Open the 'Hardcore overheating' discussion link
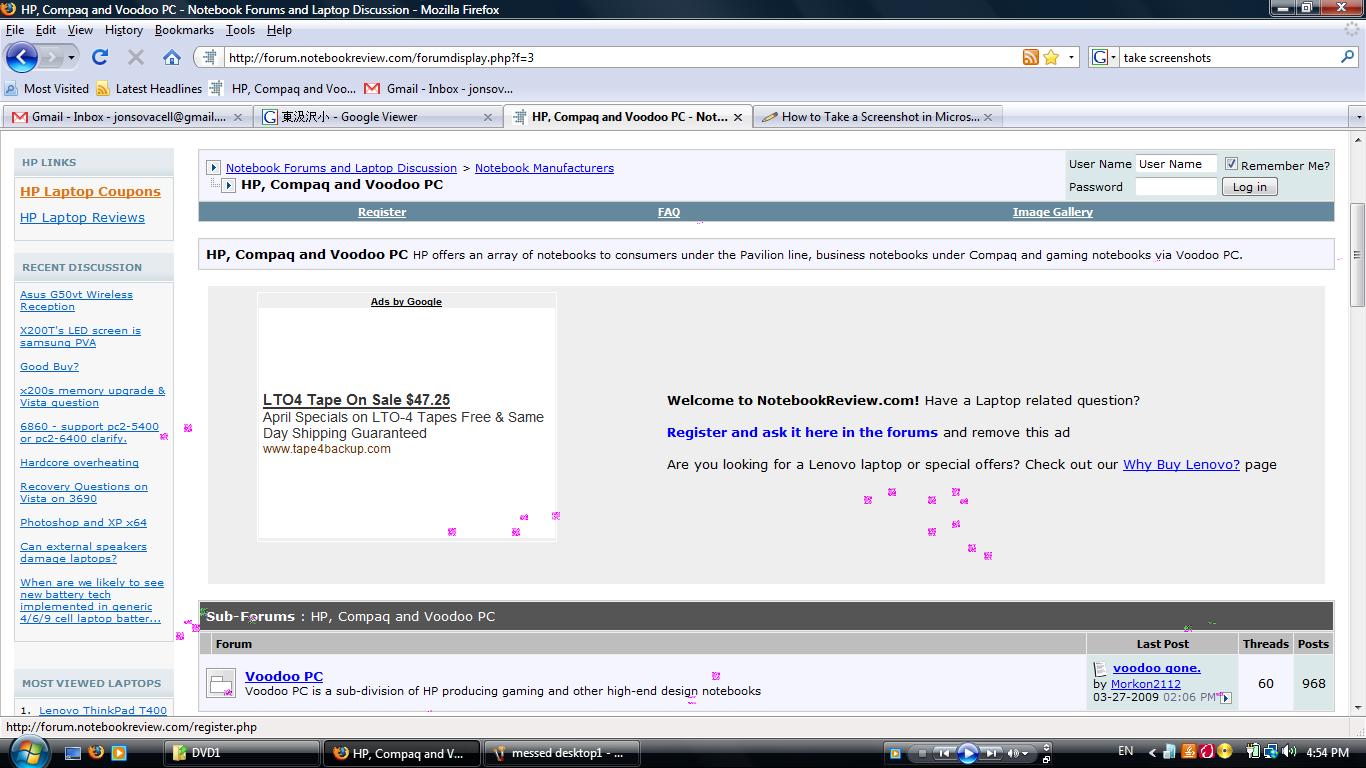The width and height of the screenshot is (1366, 768). pyautogui.click(x=79, y=463)
